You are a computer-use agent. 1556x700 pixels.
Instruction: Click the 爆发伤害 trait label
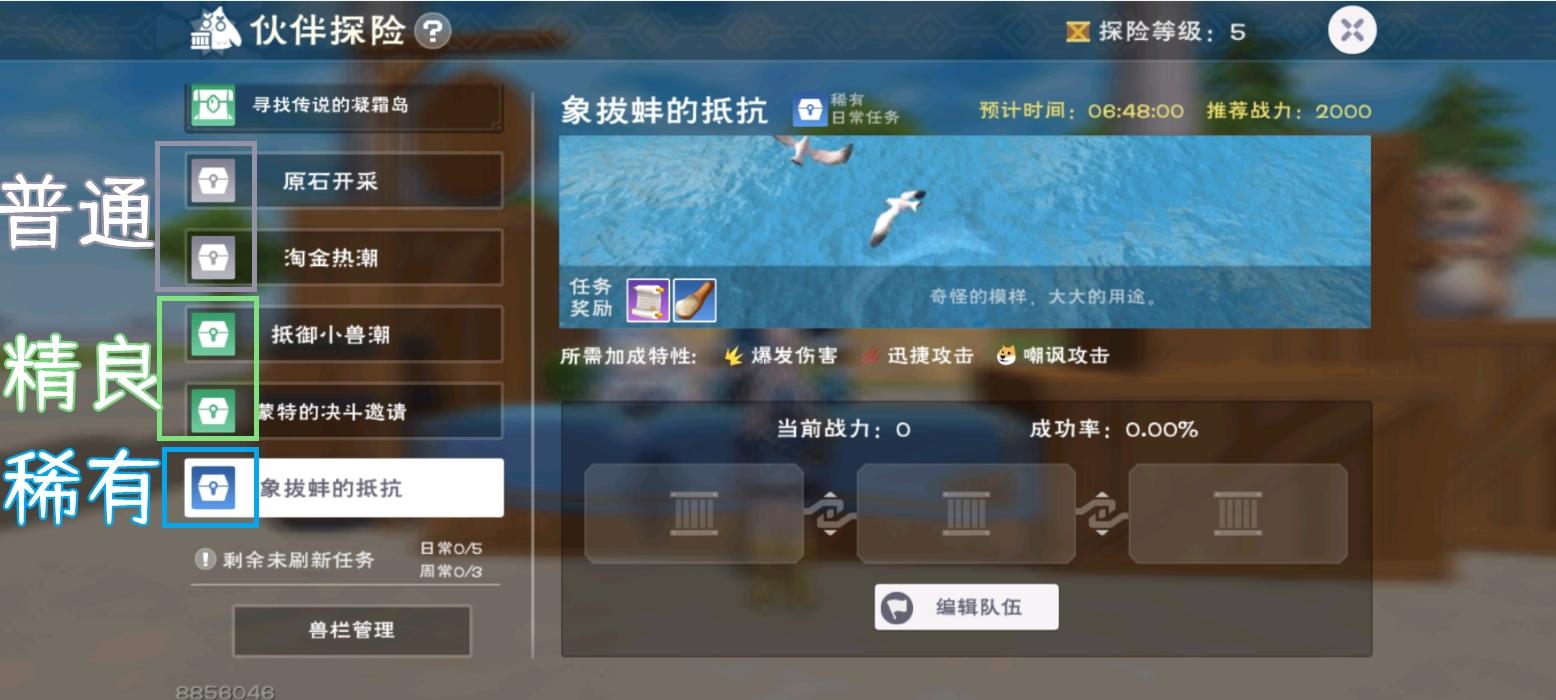[x=794, y=356]
